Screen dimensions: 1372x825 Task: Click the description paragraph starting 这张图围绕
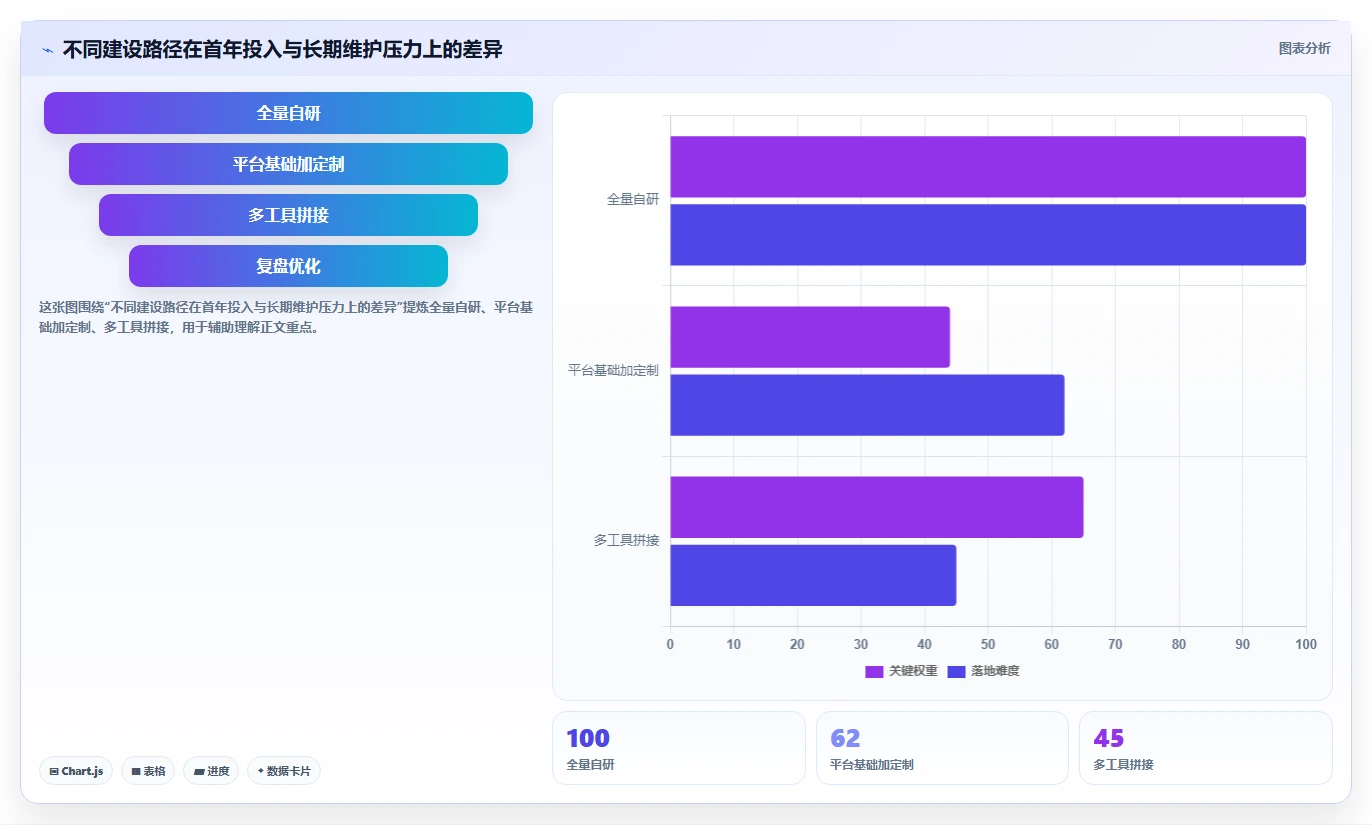tap(286, 317)
